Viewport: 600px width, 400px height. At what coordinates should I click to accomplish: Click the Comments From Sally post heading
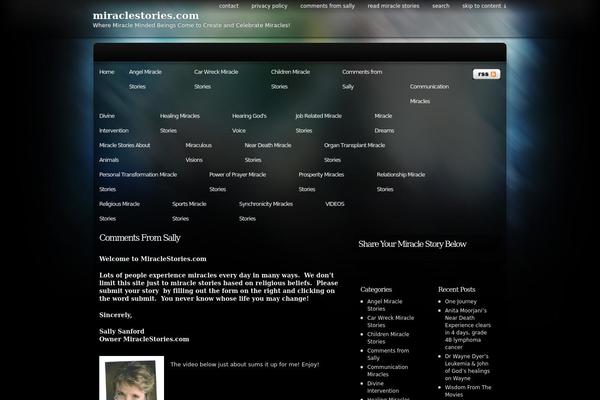pos(140,238)
